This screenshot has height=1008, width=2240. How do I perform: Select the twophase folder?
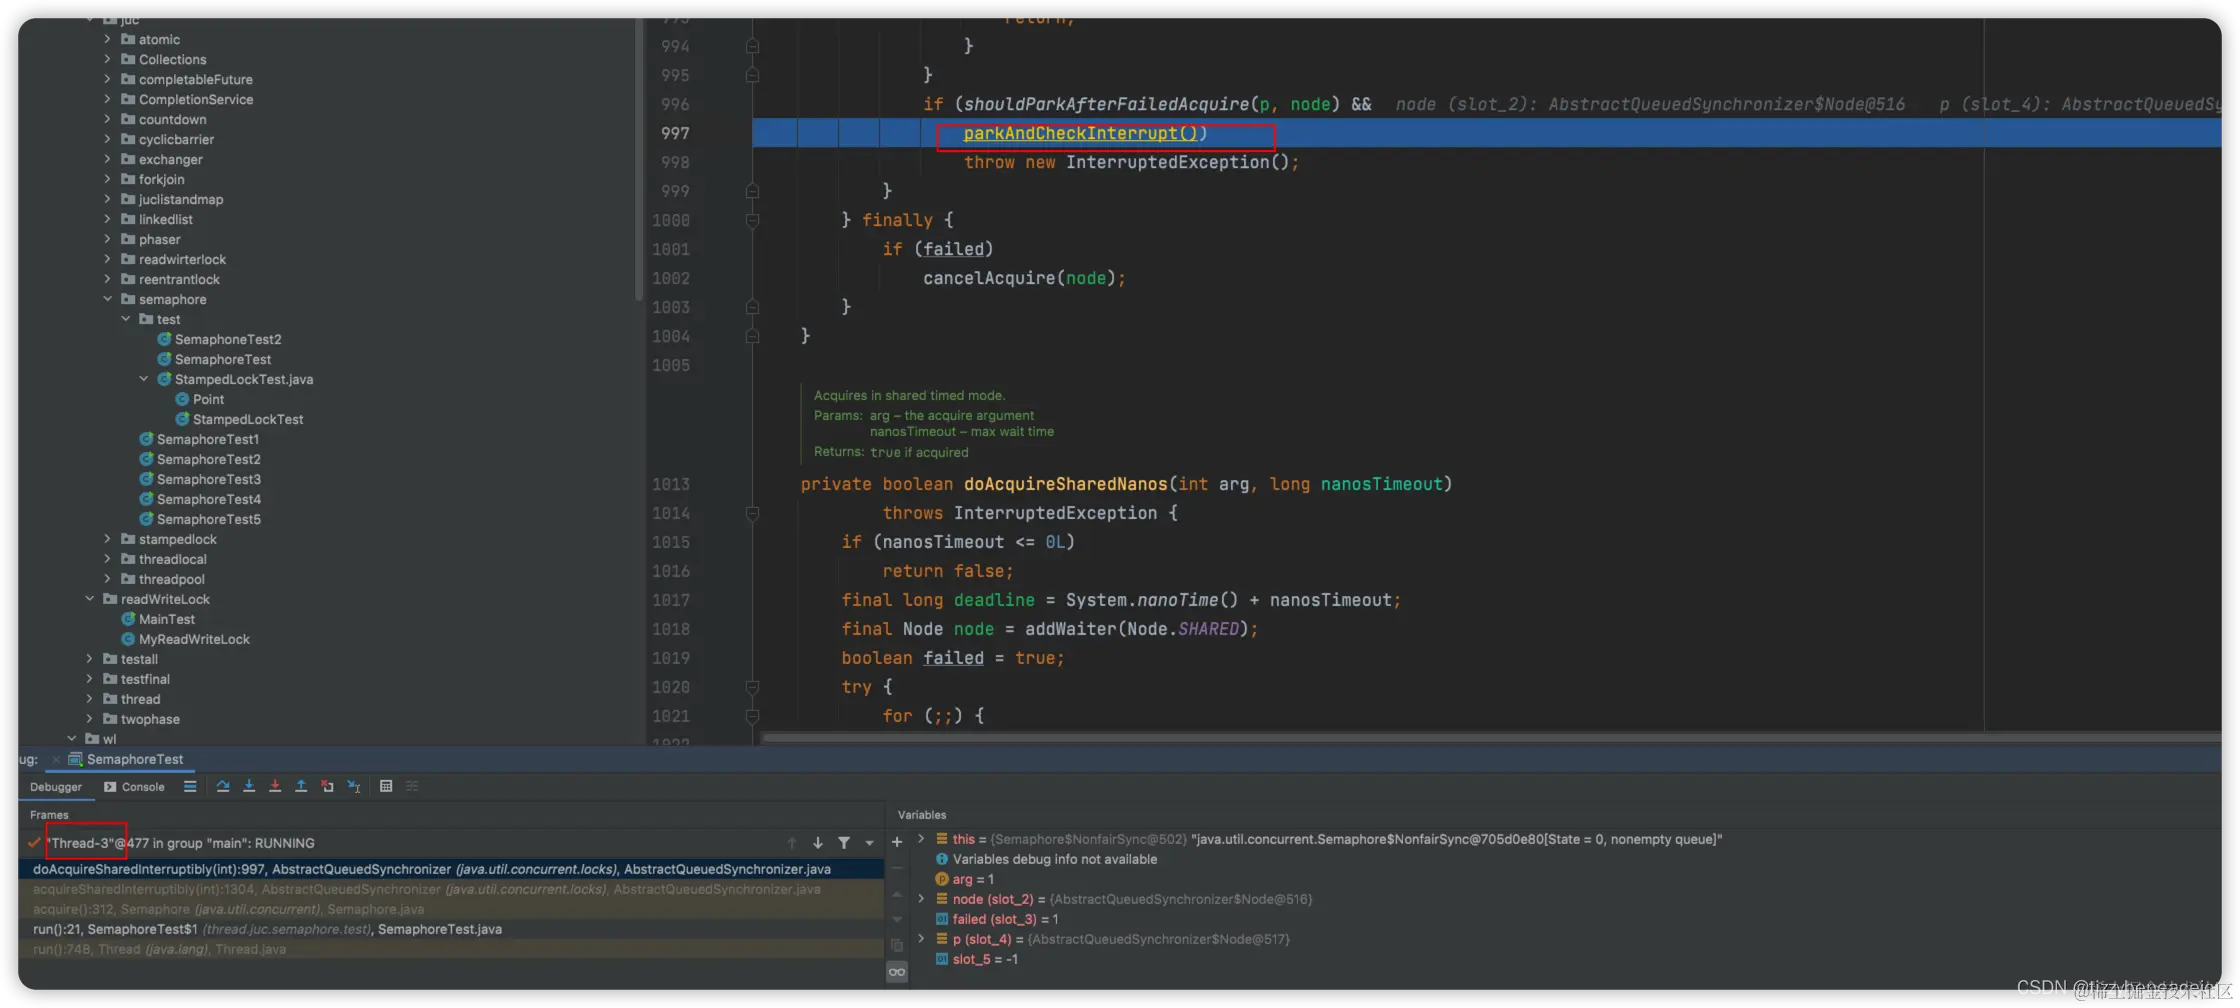pos(150,719)
